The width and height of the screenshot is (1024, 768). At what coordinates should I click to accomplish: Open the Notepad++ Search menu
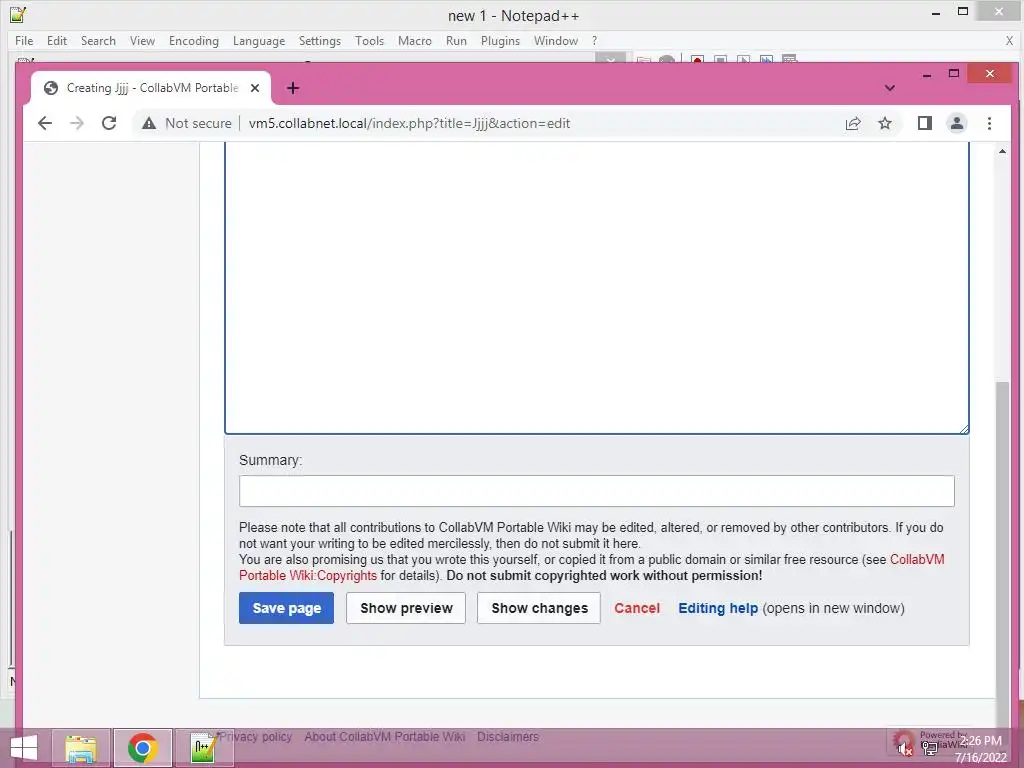(98, 40)
